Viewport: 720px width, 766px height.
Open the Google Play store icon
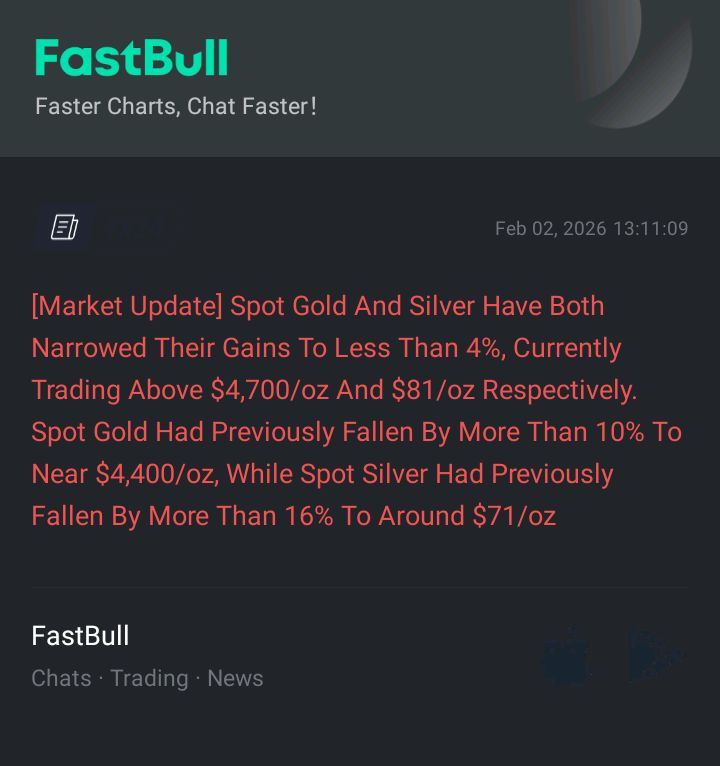[655, 655]
